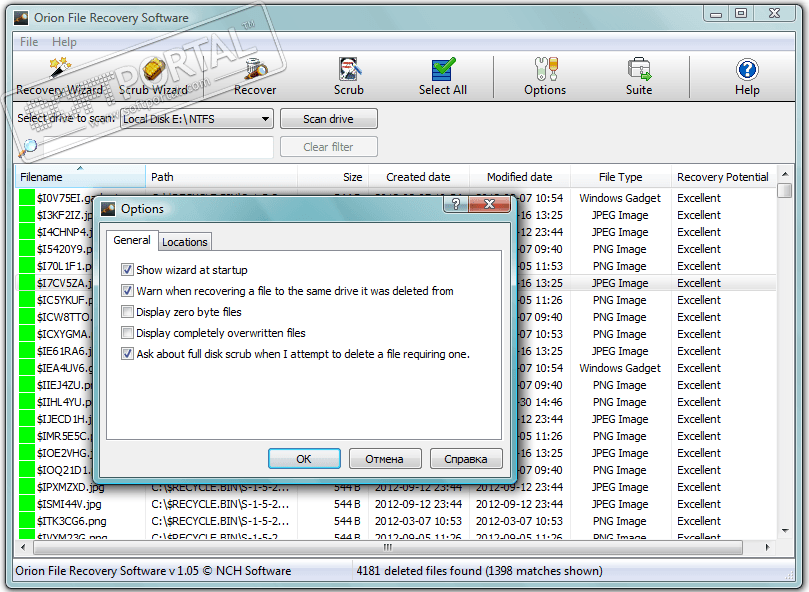Click the green status square beside $IC5YKUF
809x592 pixels.
tap(26, 300)
